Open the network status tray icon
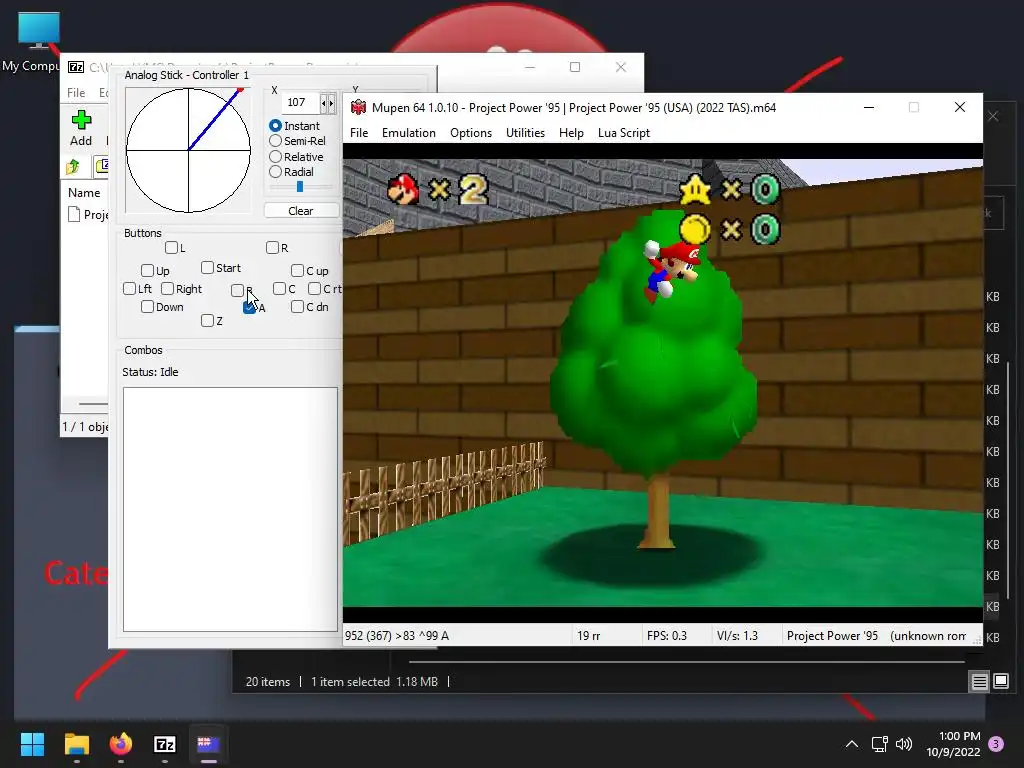Image resolution: width=1024 pixels, height=768 pixels. pos(879,744)
